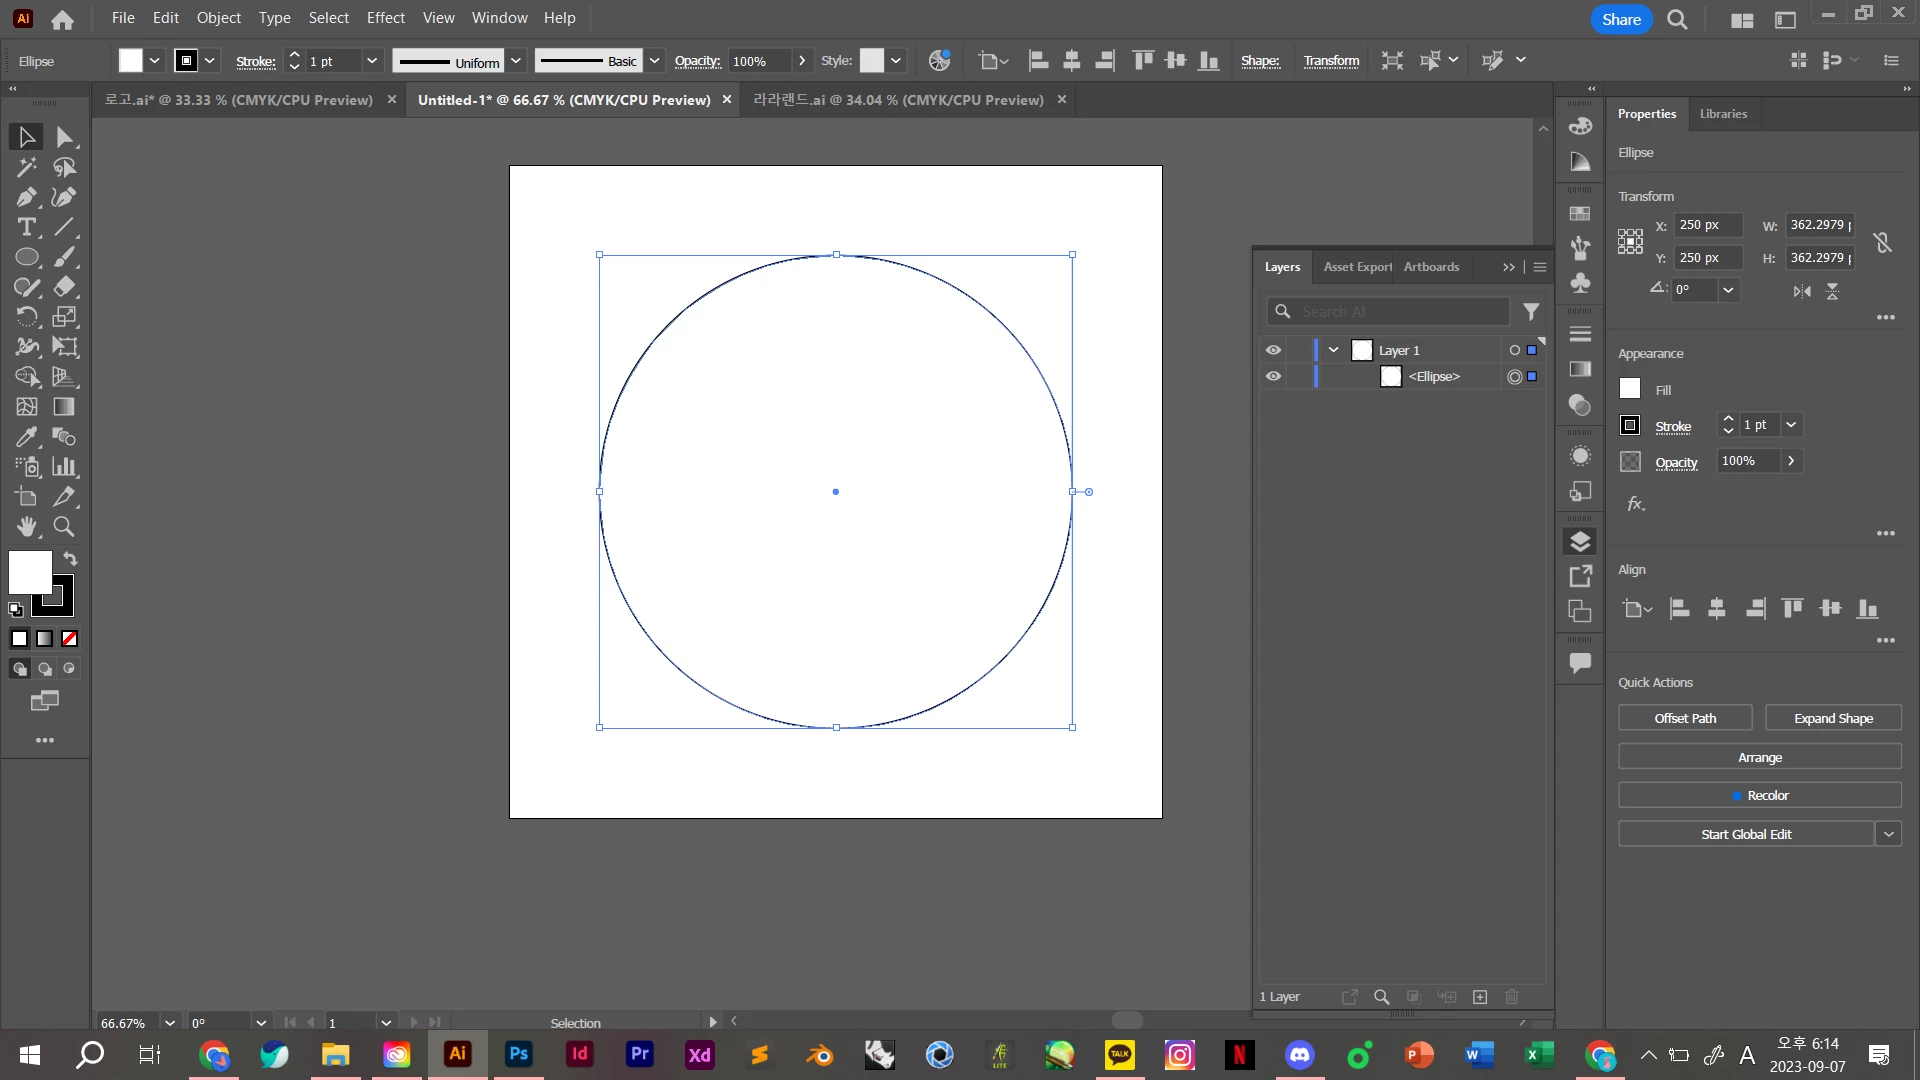Click the Direct Selection tool
The image size is (1920, 1080).
(x=64, y=137)
